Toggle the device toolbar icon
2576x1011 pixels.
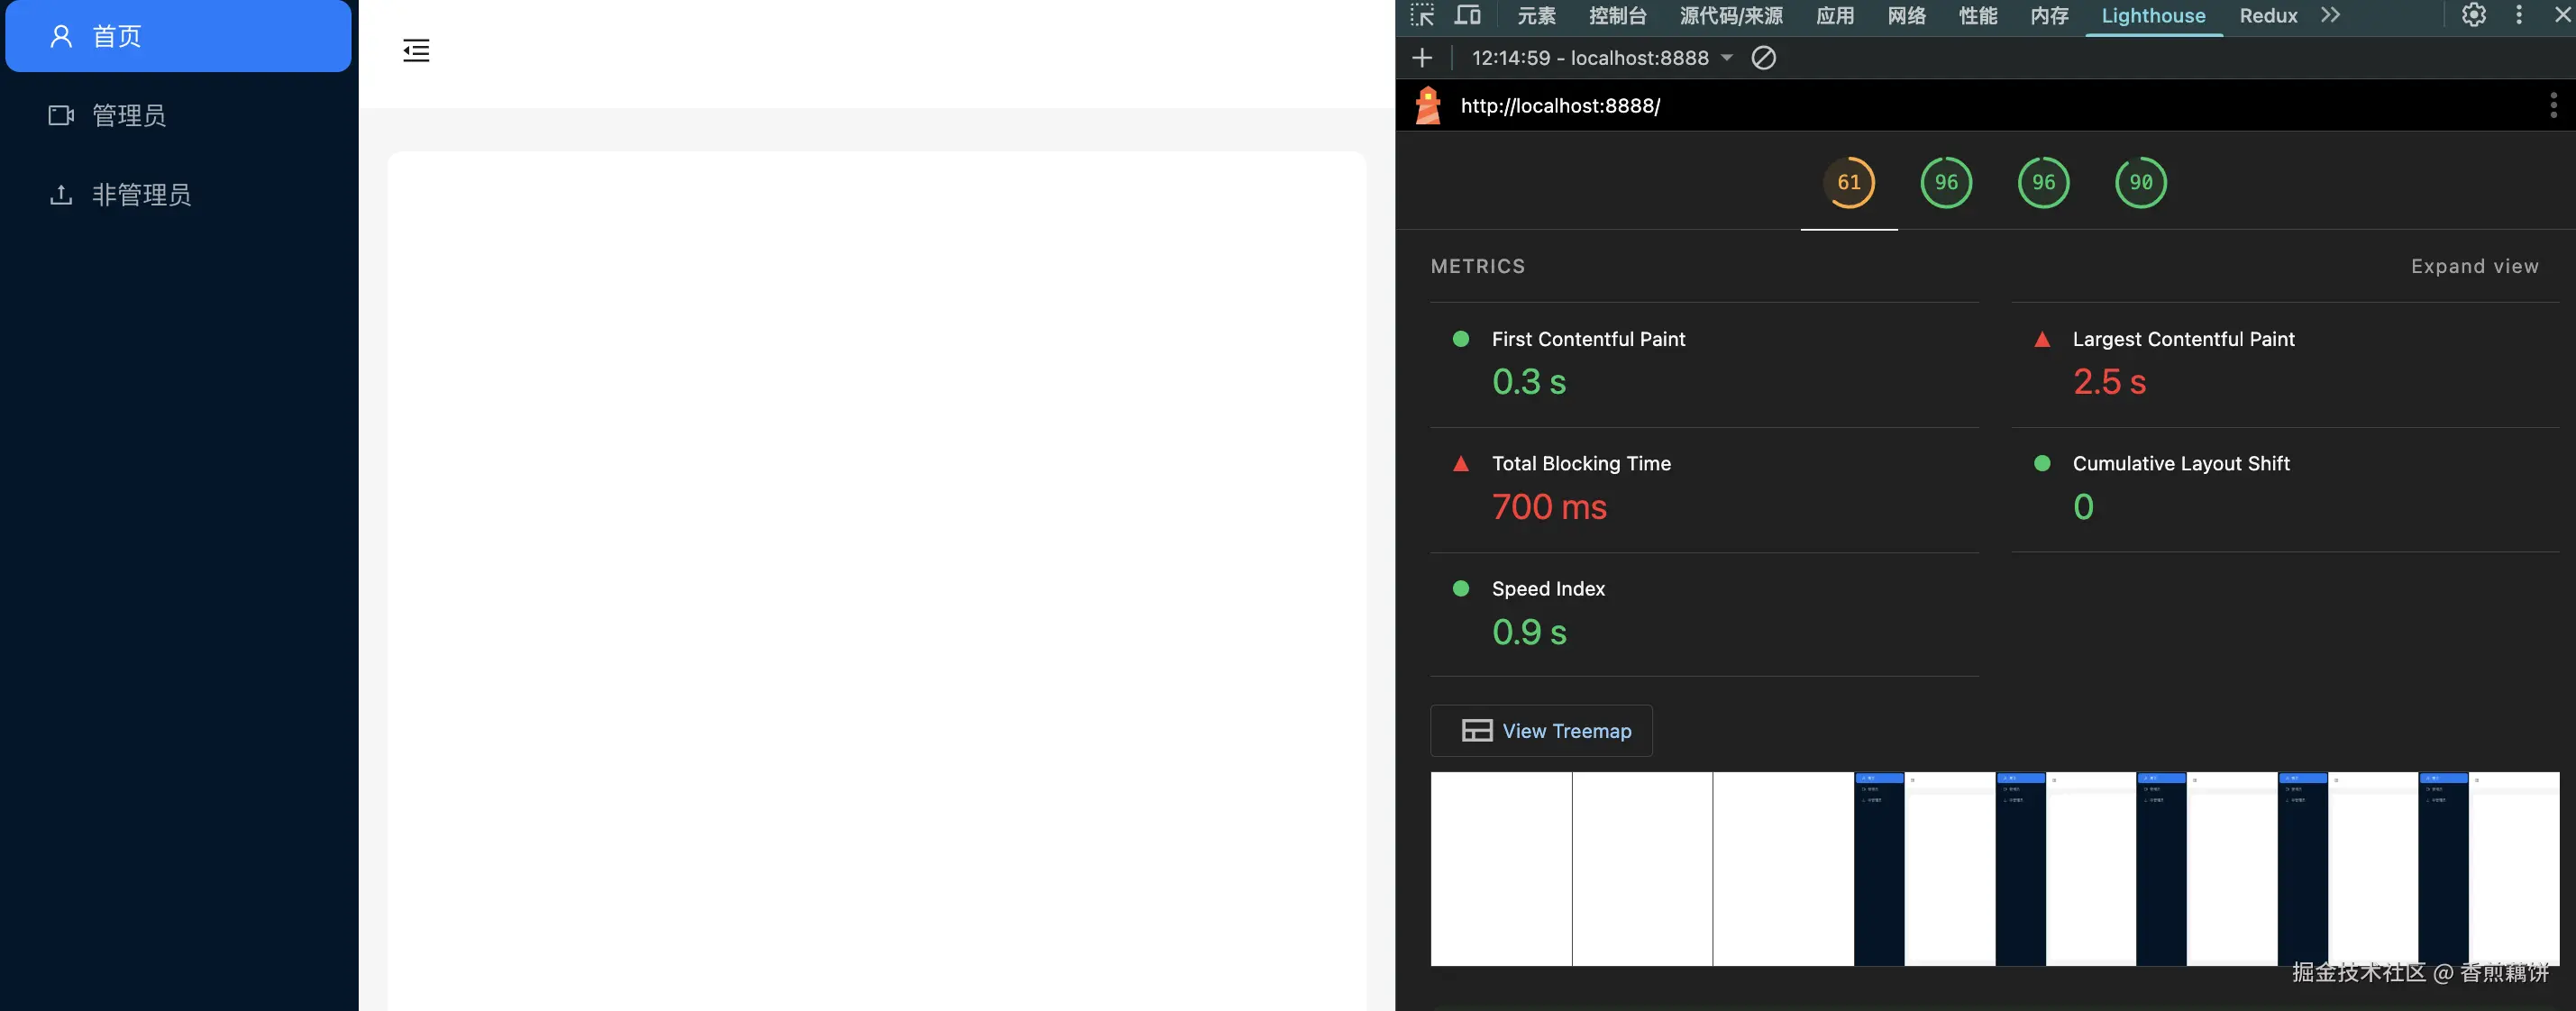click(1467, 15)
